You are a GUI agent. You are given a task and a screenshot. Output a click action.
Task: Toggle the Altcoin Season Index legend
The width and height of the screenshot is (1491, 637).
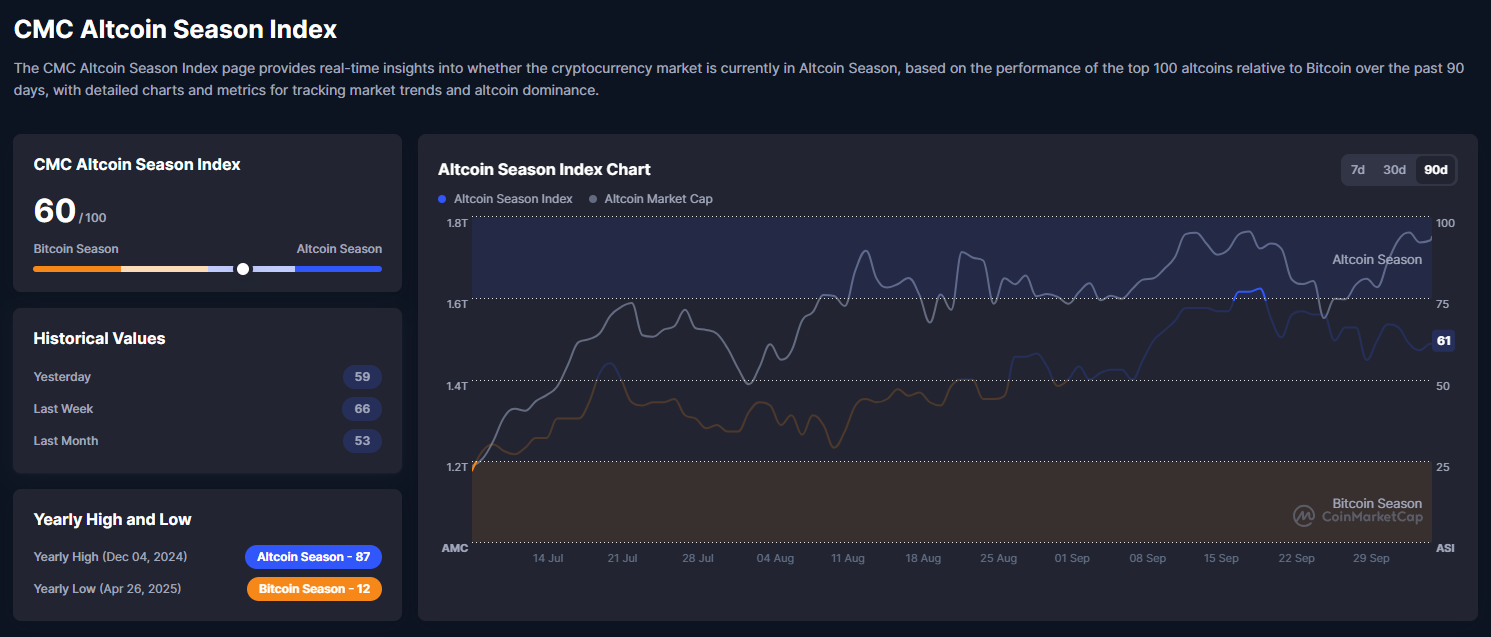[512, 199]
